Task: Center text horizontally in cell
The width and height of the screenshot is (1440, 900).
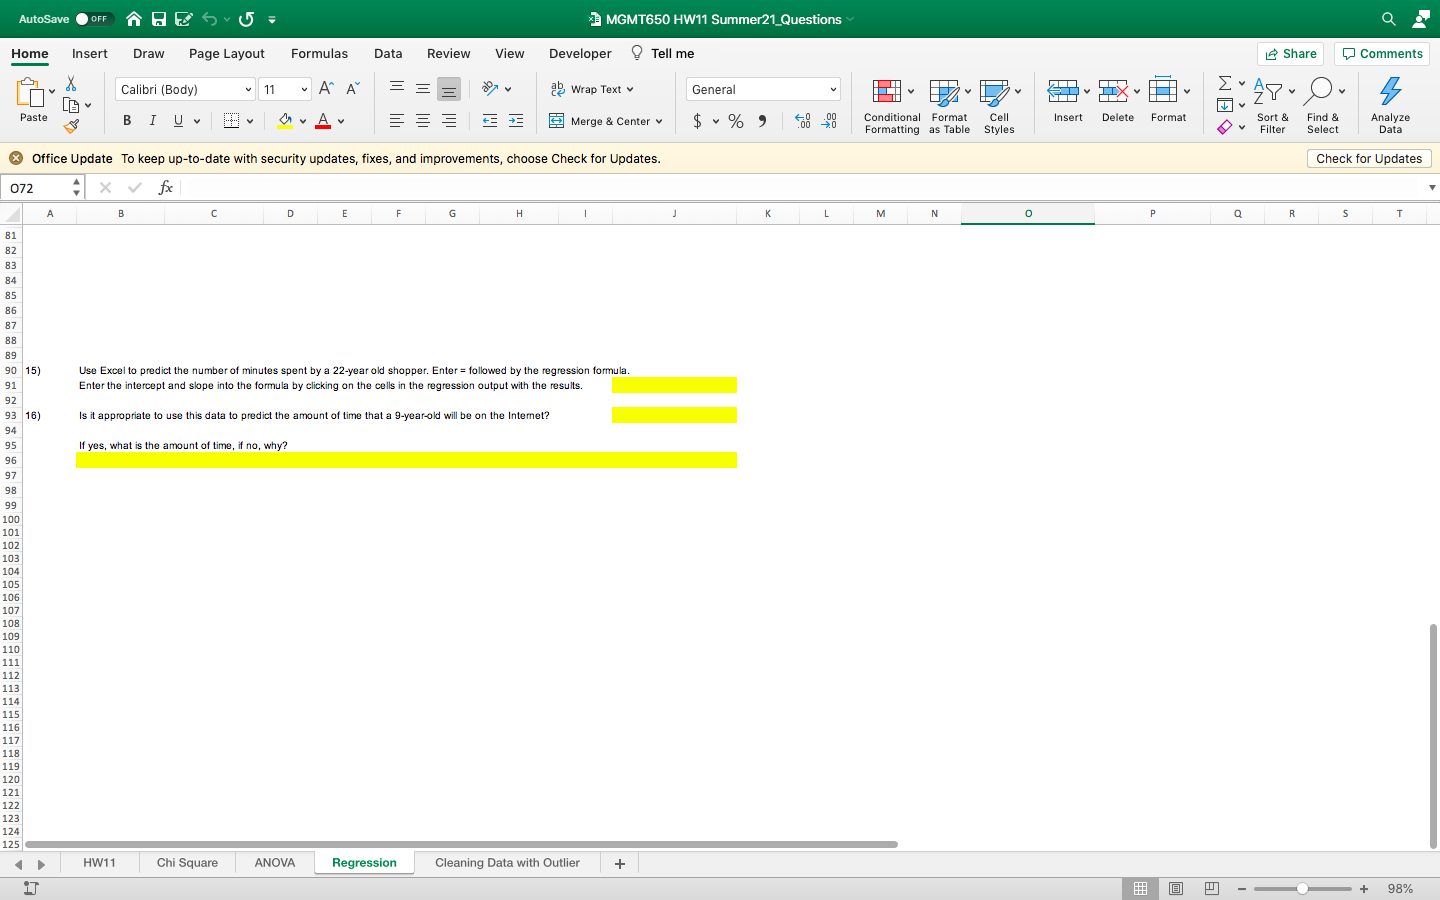Action: [423, 121]
